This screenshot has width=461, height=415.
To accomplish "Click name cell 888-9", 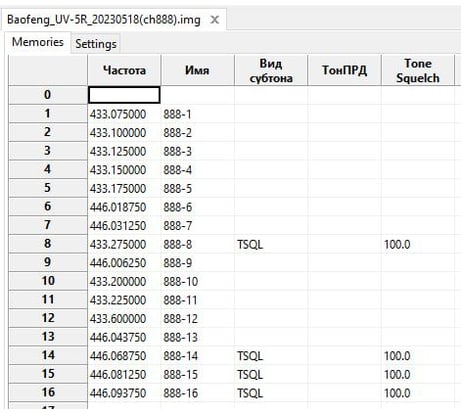I will pos(197,263).
